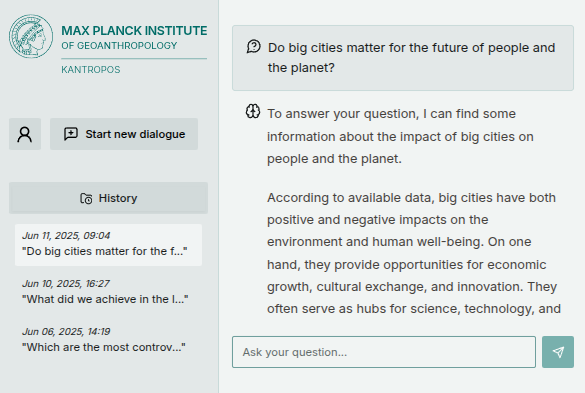This screenshot has height=393, width=585.
Task: Focus the "Ask your question..." input field
Action: tap(384, 352)
